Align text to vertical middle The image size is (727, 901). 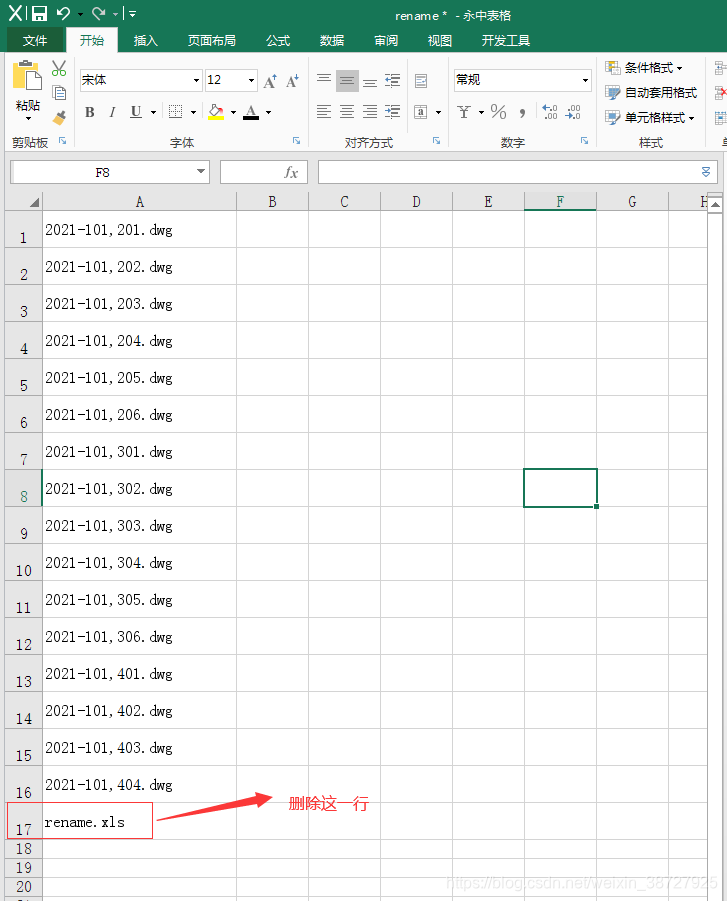[347, 80]
